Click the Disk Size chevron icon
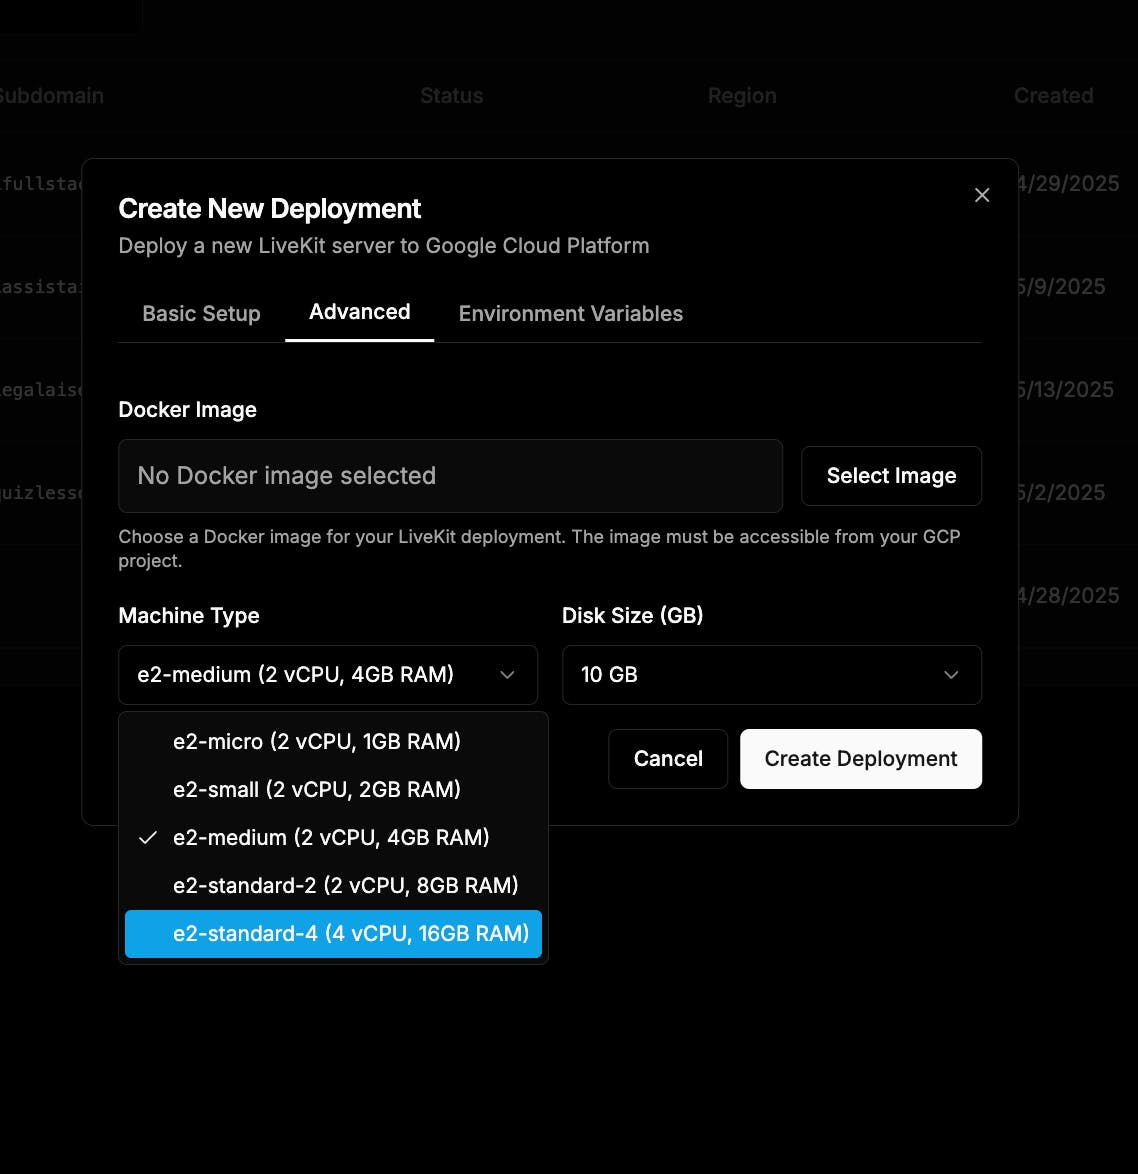 951,675
